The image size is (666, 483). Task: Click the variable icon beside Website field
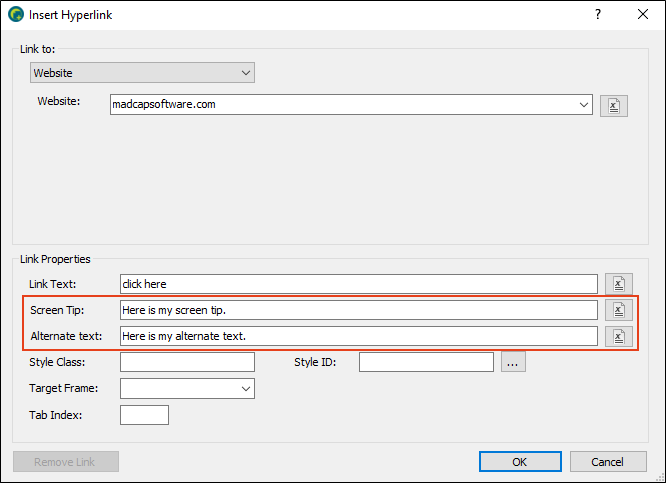tap(613, 106)
